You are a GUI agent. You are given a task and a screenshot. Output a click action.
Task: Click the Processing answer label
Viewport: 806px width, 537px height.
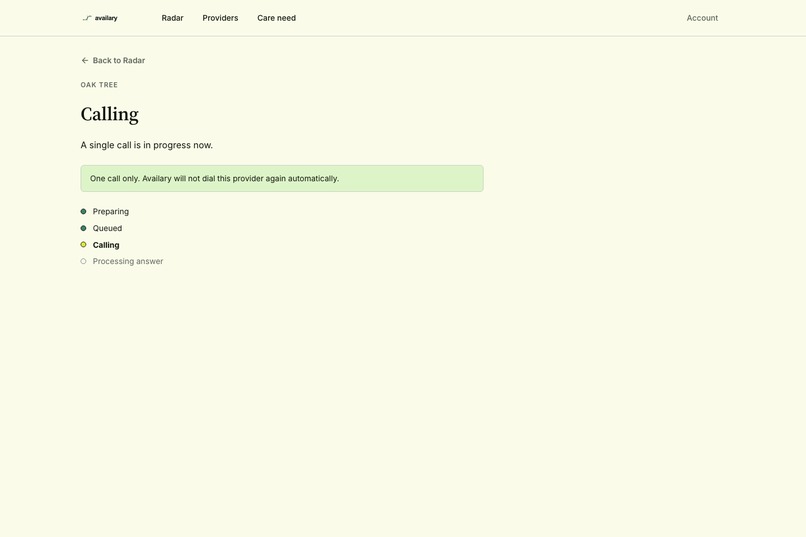(x=128, y=261)
